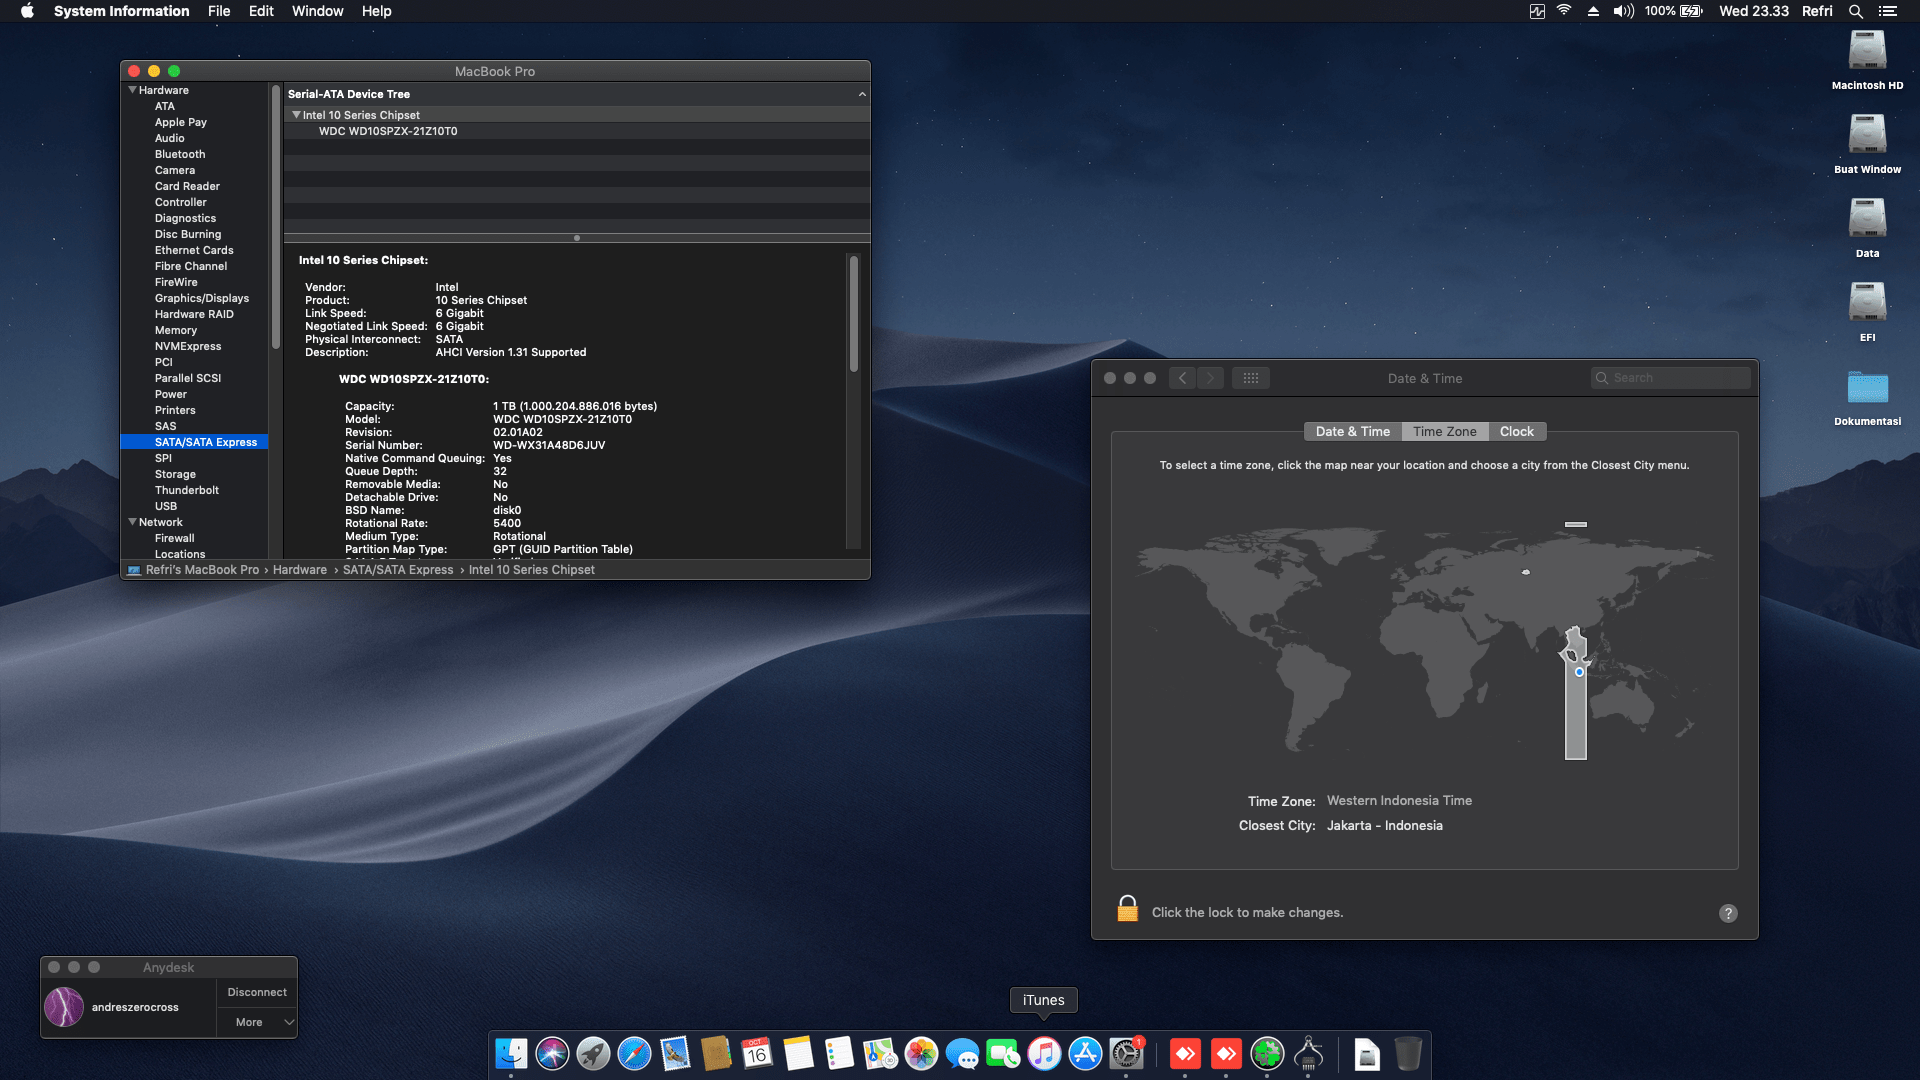Open Buat Window desktop drive
Screen dimensions: 1920x1080
(x=1867, y=144)
